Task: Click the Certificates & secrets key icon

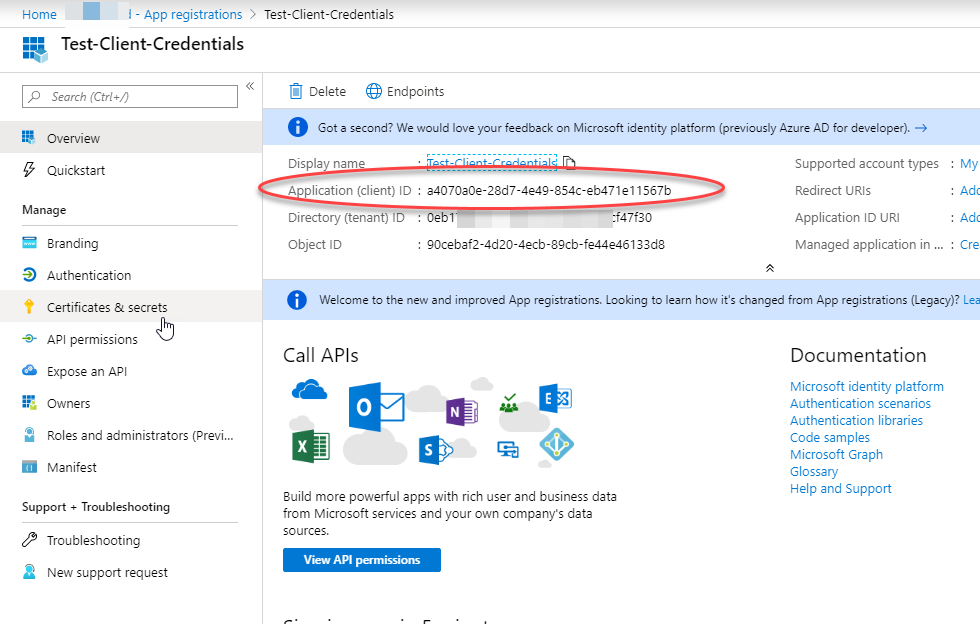Action: (x=29, y=306)
